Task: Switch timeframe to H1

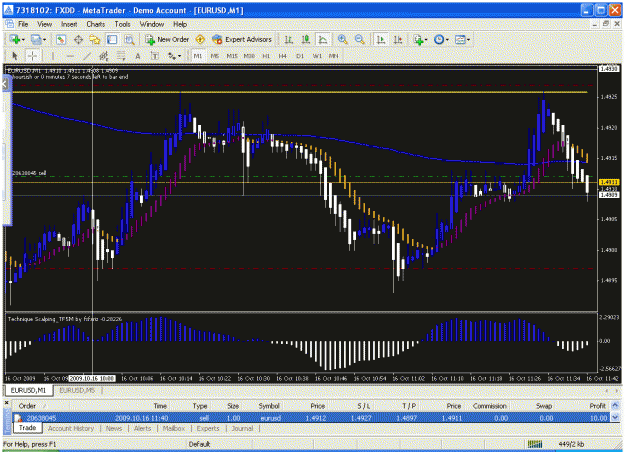Action: click(x=266, y=56)
